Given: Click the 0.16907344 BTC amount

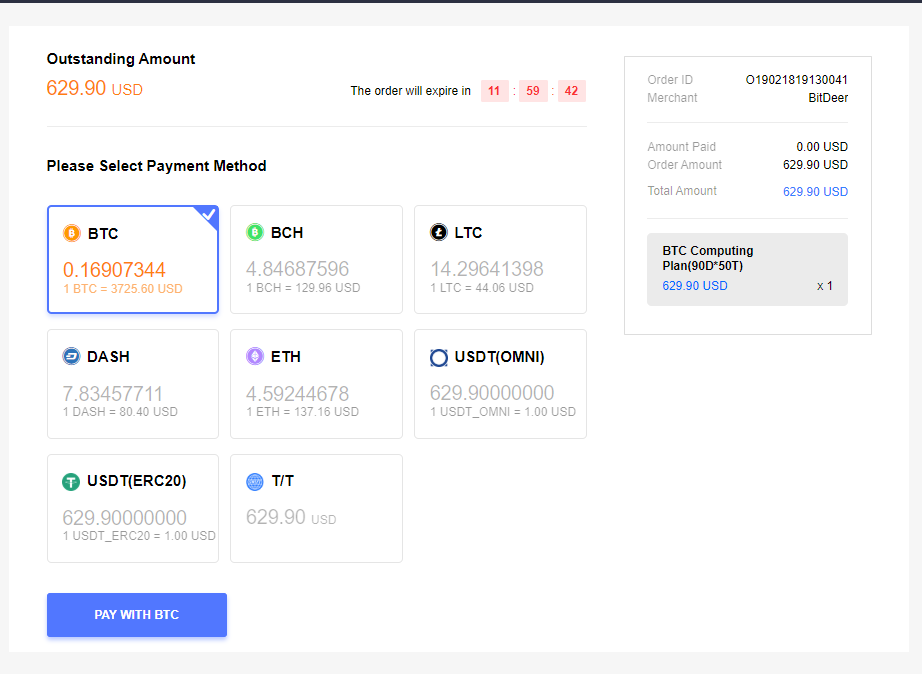Looking at the screenshot, I should tap(114, 270).
